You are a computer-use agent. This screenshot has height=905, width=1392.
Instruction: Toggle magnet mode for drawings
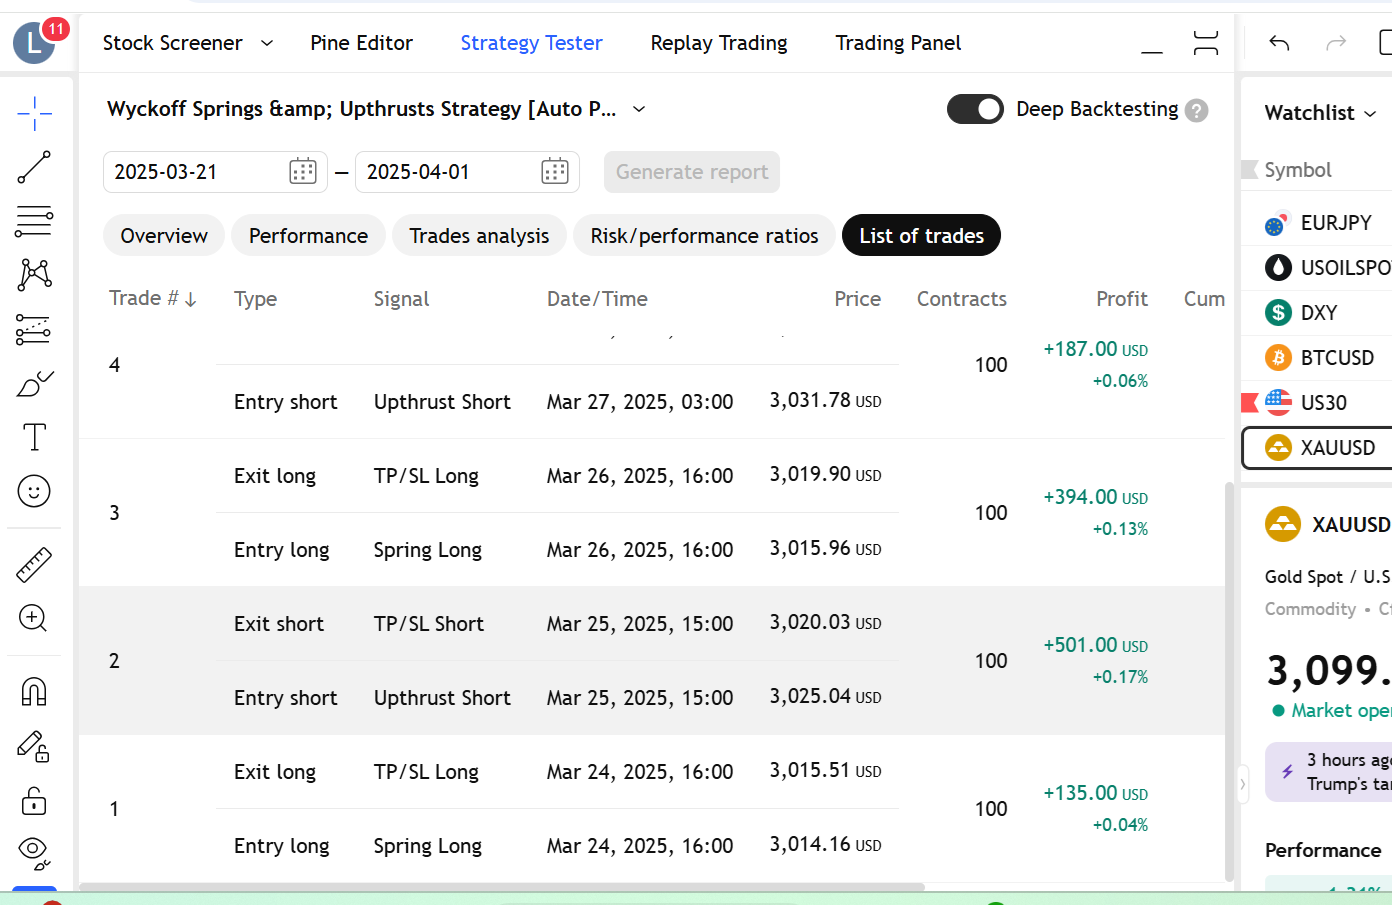click(34, 692)
